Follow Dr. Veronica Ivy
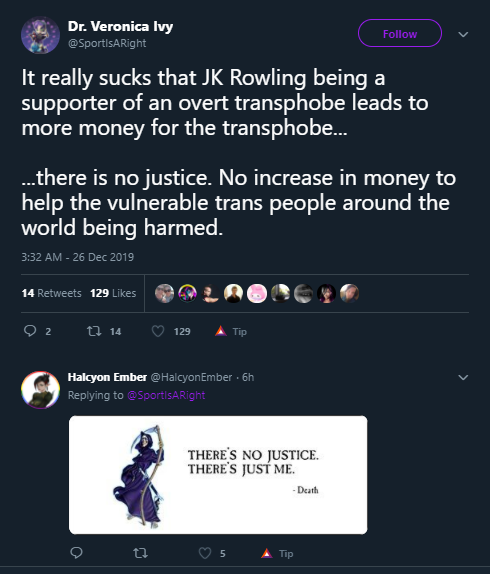 400,33
